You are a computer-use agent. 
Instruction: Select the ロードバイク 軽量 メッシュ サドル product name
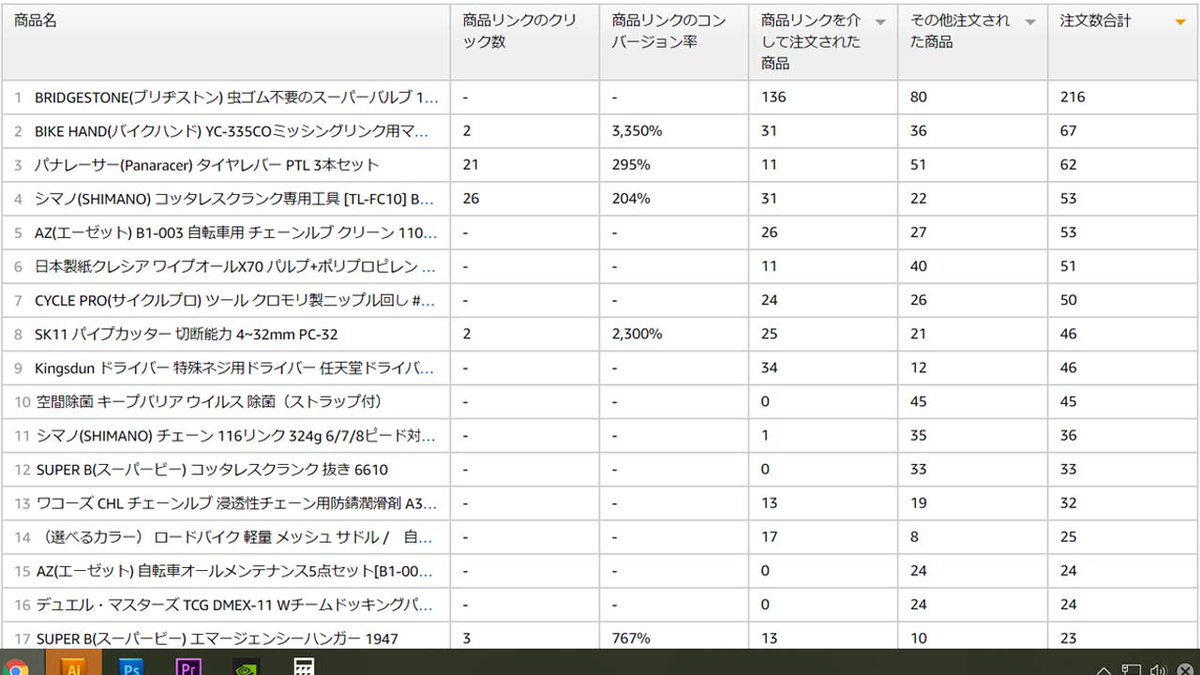click(x=234, y=538)
